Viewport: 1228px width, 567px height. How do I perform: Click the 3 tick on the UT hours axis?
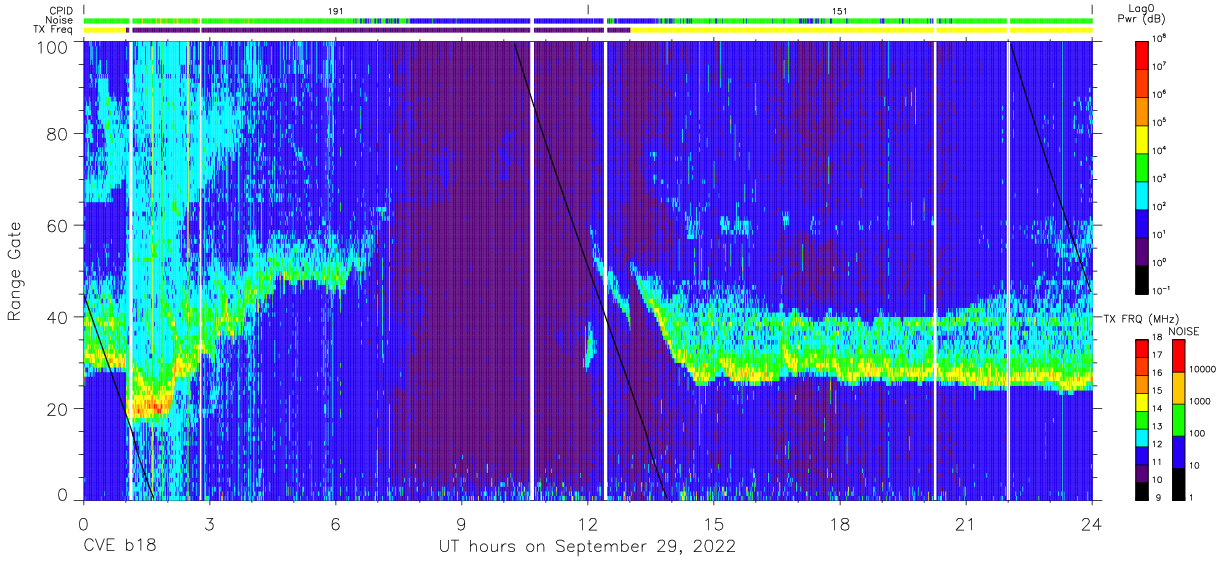(x=209, y=524)
